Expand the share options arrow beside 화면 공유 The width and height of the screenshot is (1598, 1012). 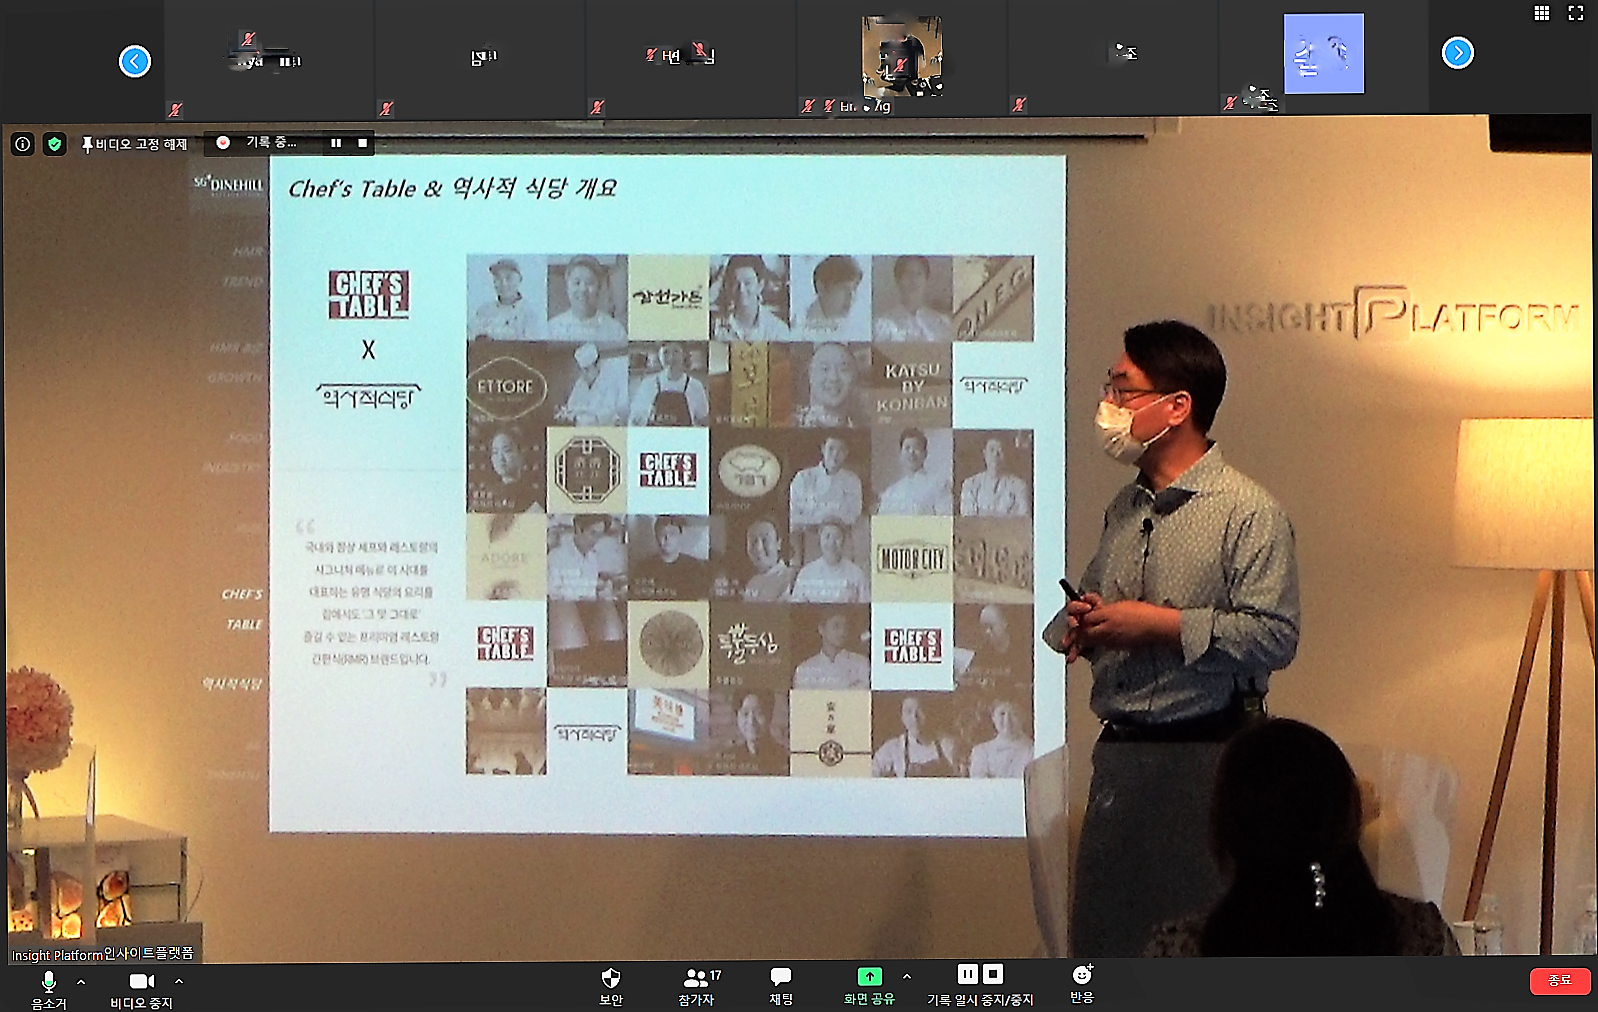pyautogui.click(x=907, y=976)
